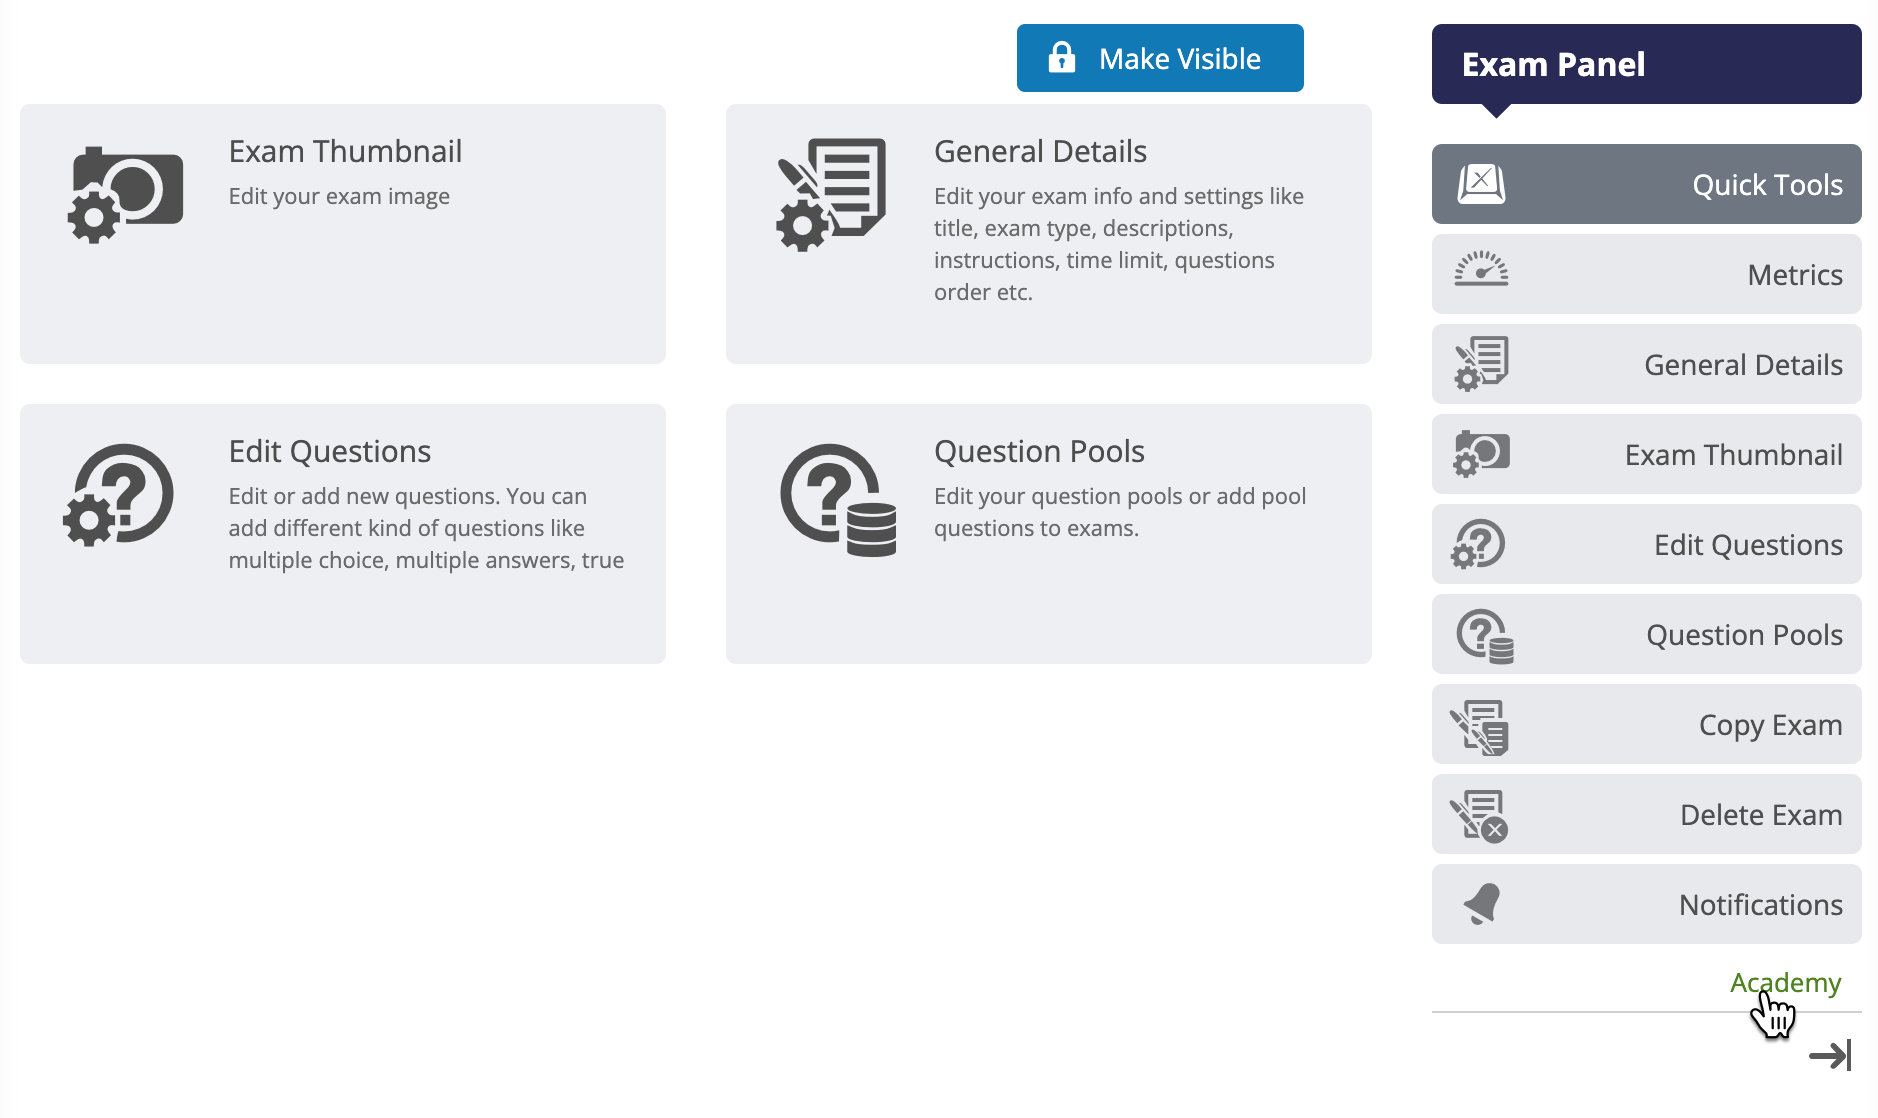This screenshot has width=1878, height=1118.
Task: Open the Academy link
Action: [1785, 983]
